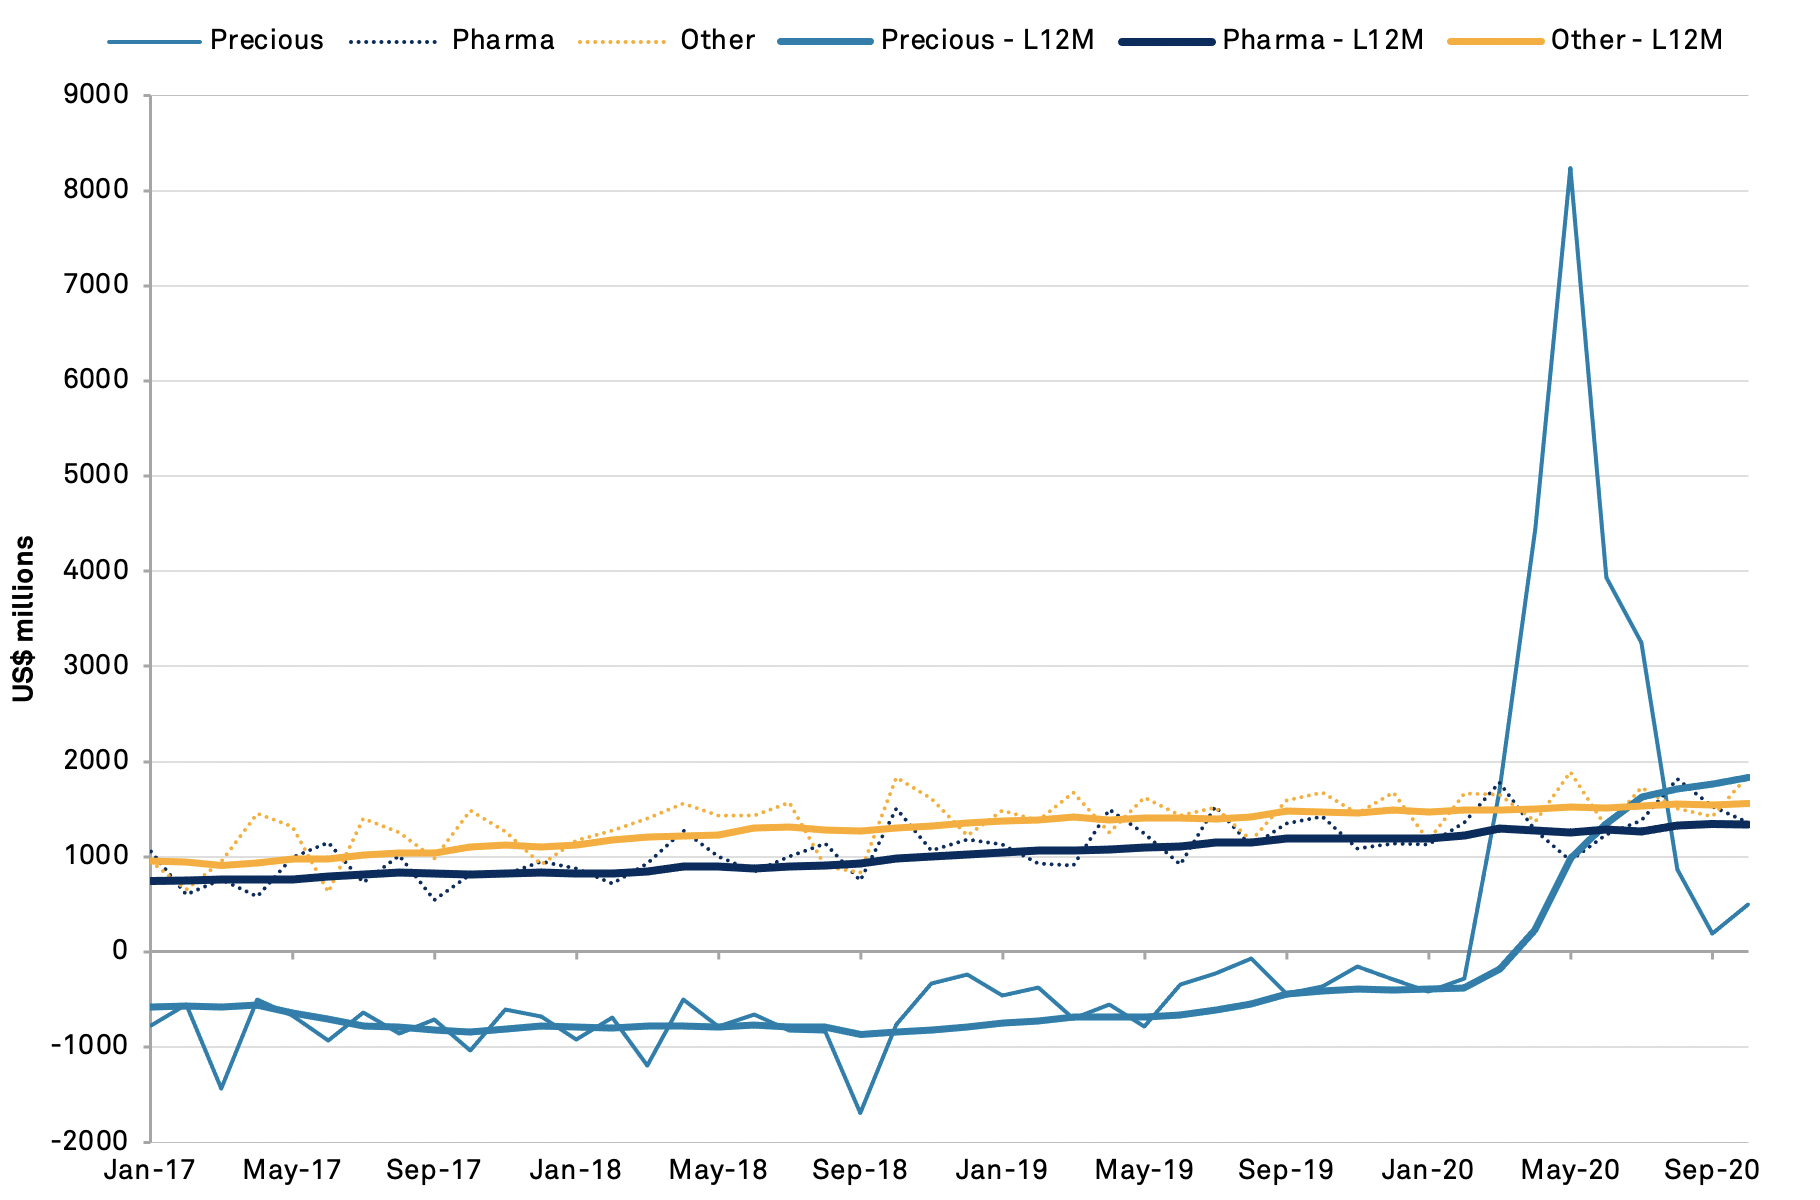Click the 'Precious - L12M' legend label

987,40
